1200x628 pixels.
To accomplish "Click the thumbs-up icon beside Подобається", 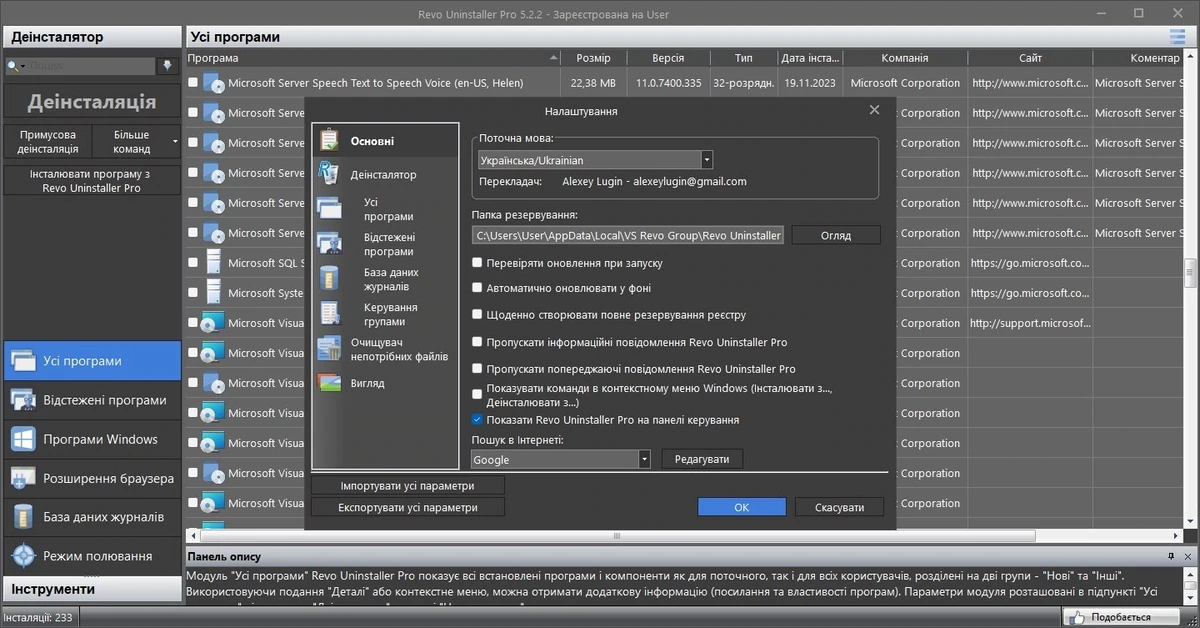I will (x=1077, y=618).
